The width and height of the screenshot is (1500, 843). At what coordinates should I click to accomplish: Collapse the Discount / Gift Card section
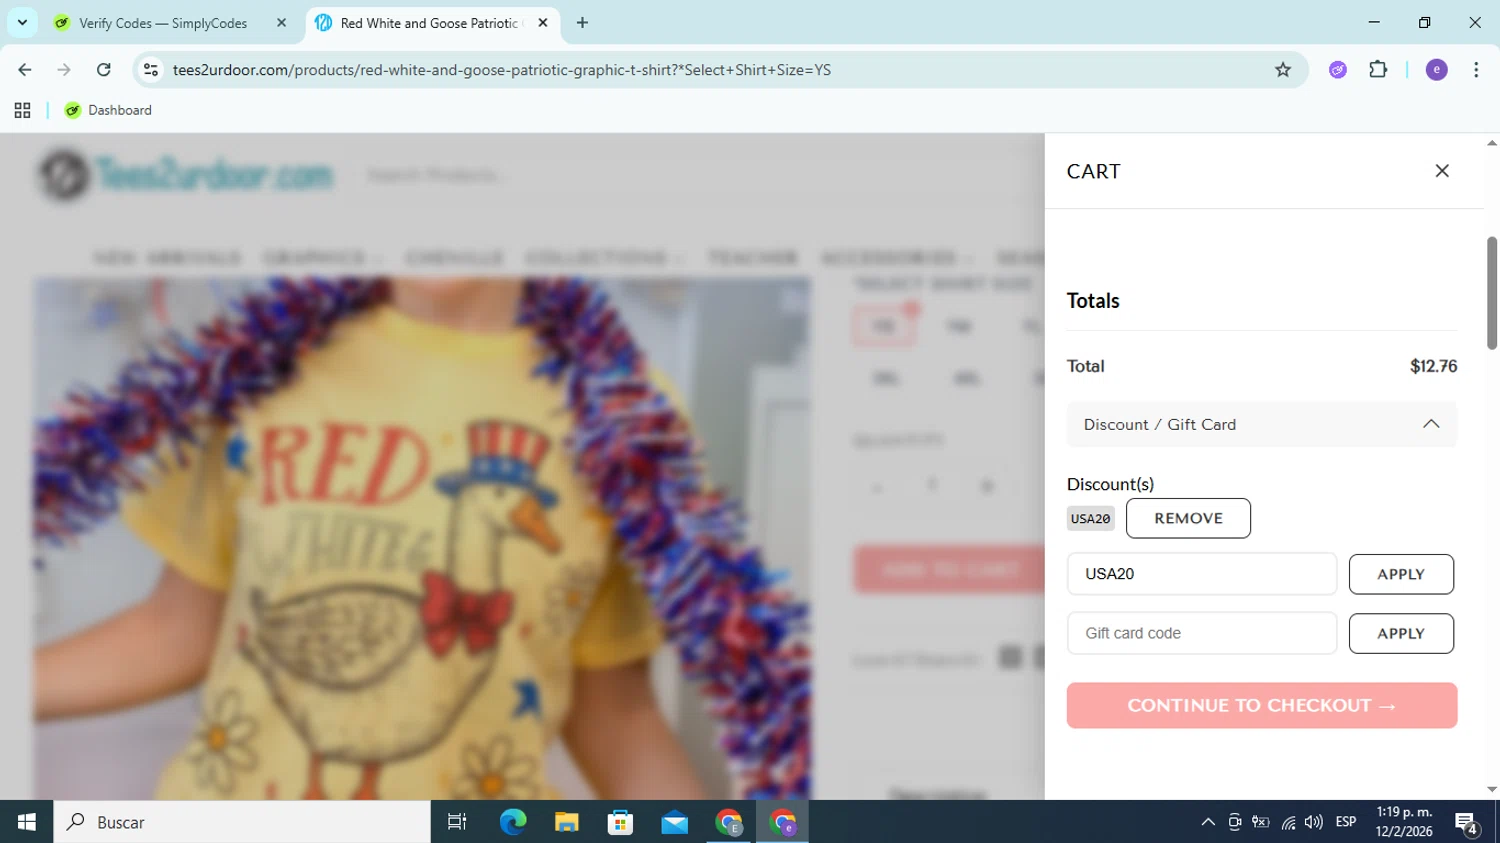click(1261, 425)
